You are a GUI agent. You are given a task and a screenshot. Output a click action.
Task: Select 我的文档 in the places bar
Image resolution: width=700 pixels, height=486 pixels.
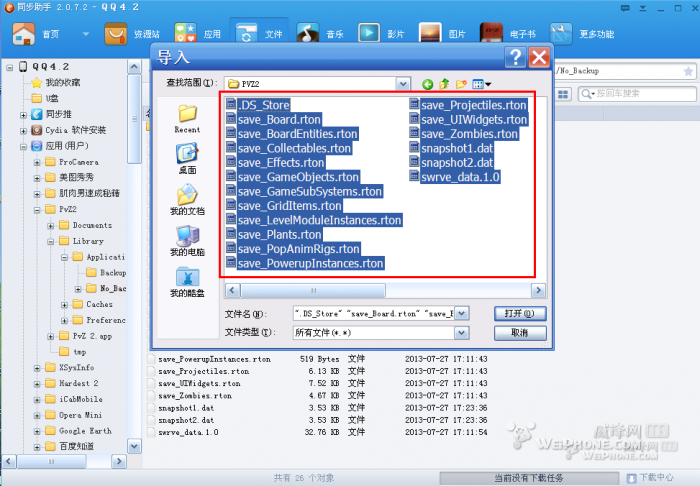point(188,200)
